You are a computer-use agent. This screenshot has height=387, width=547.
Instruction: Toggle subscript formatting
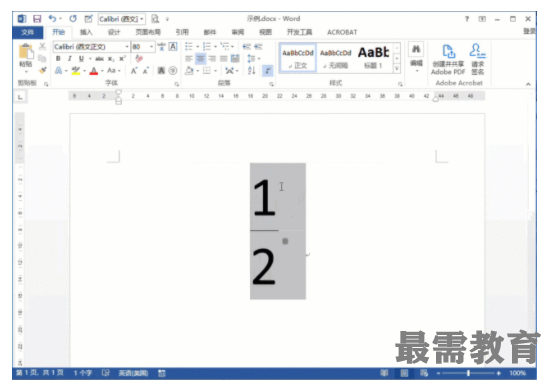111,58
